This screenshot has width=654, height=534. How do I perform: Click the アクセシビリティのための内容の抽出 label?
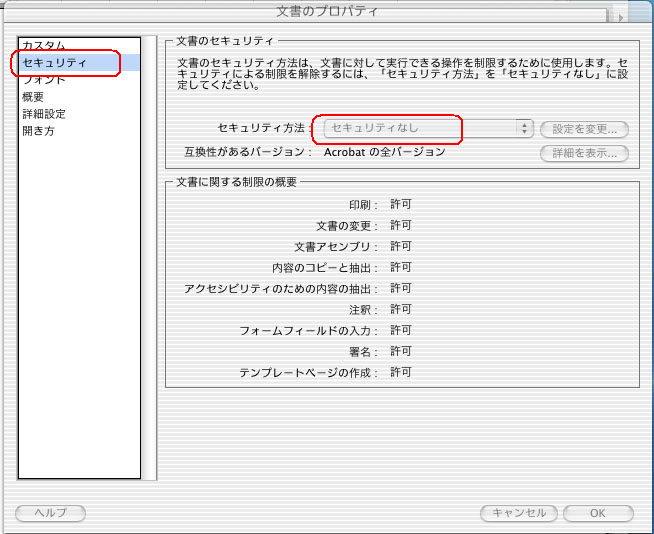click(x=281, y=289)
